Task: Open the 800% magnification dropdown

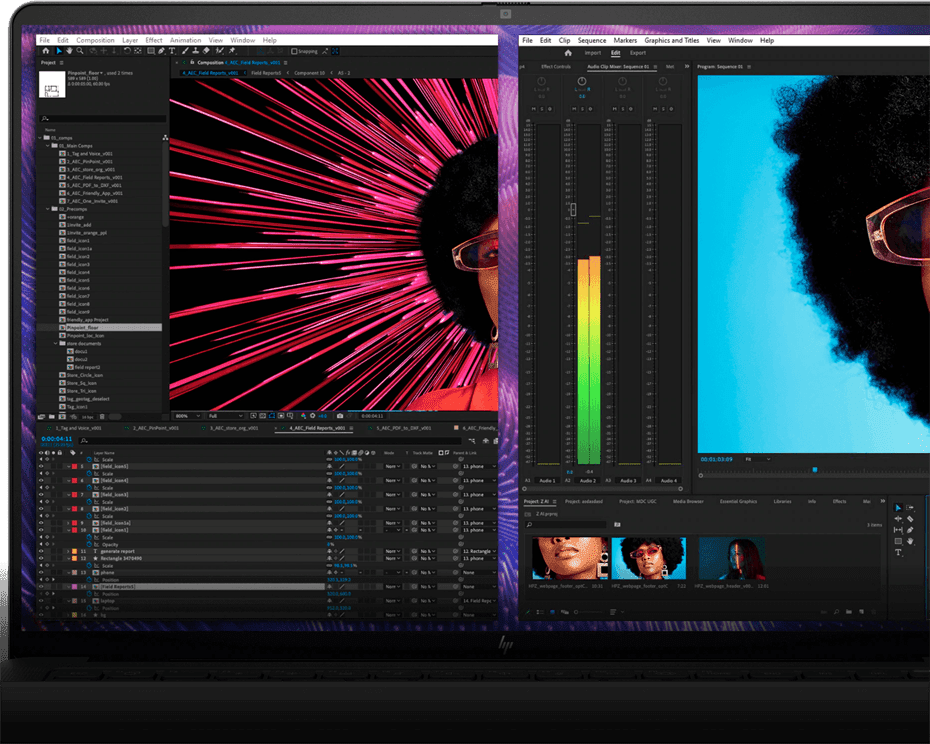Action: tap(187, 416)
